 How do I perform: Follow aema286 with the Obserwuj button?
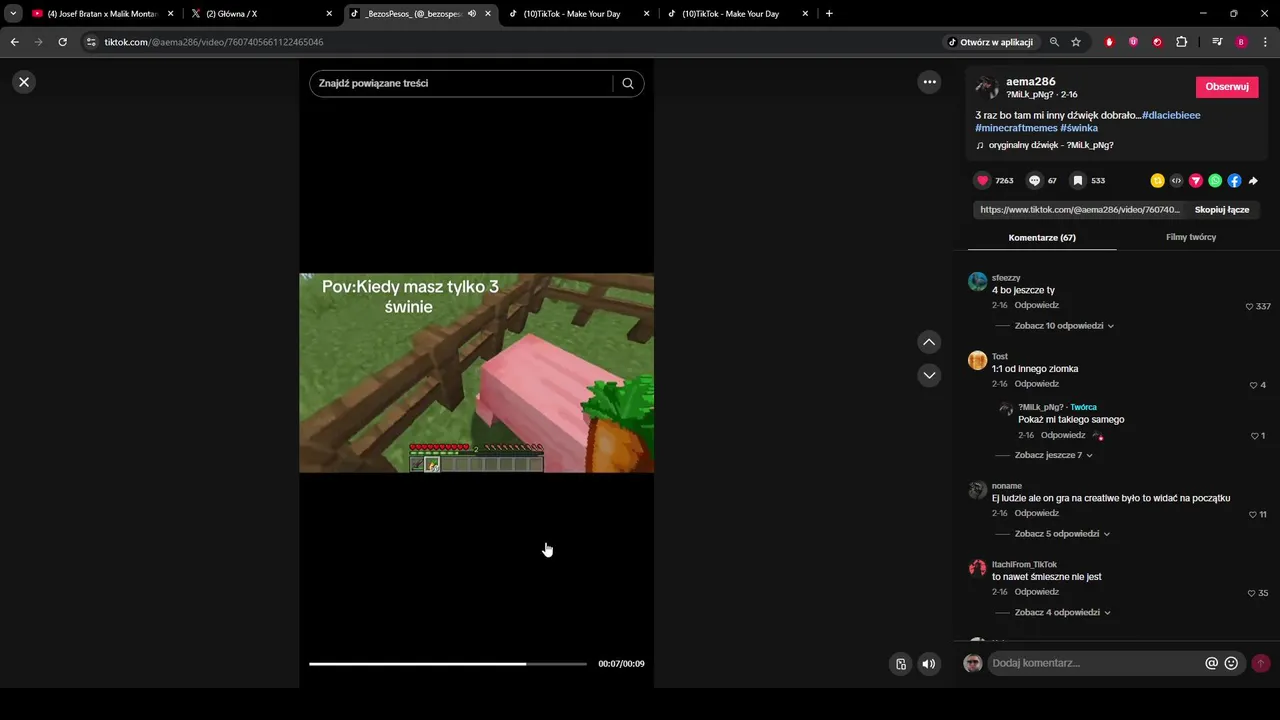(1227, 87)
